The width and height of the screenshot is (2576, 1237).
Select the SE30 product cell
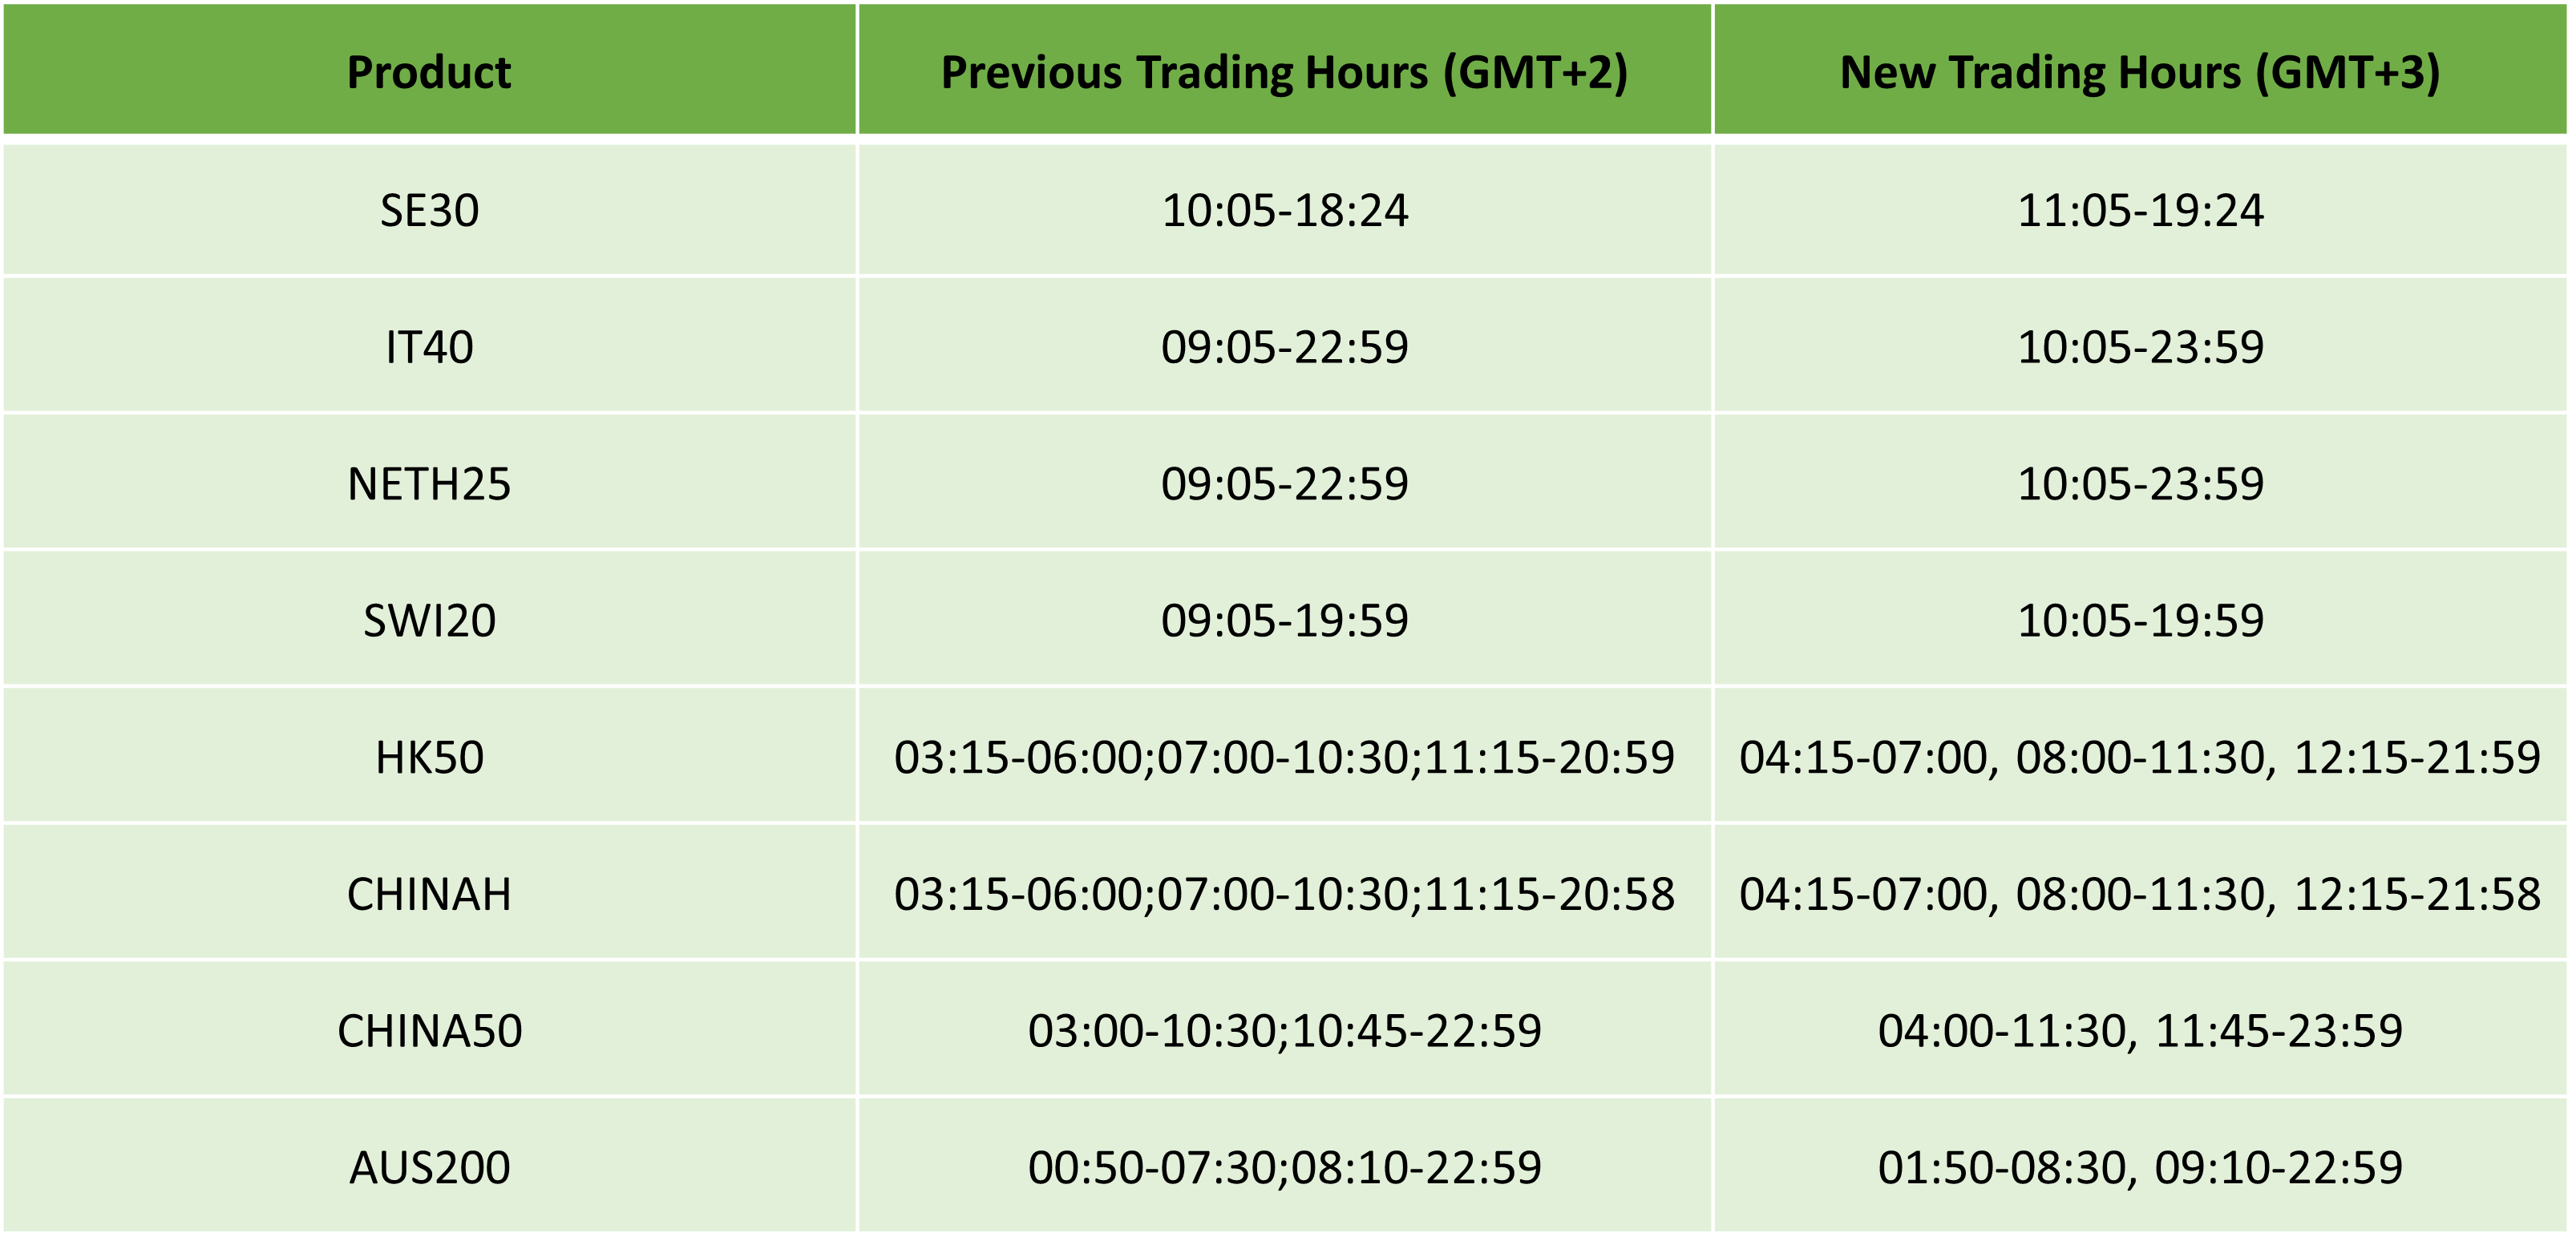[x=429, y=211]
